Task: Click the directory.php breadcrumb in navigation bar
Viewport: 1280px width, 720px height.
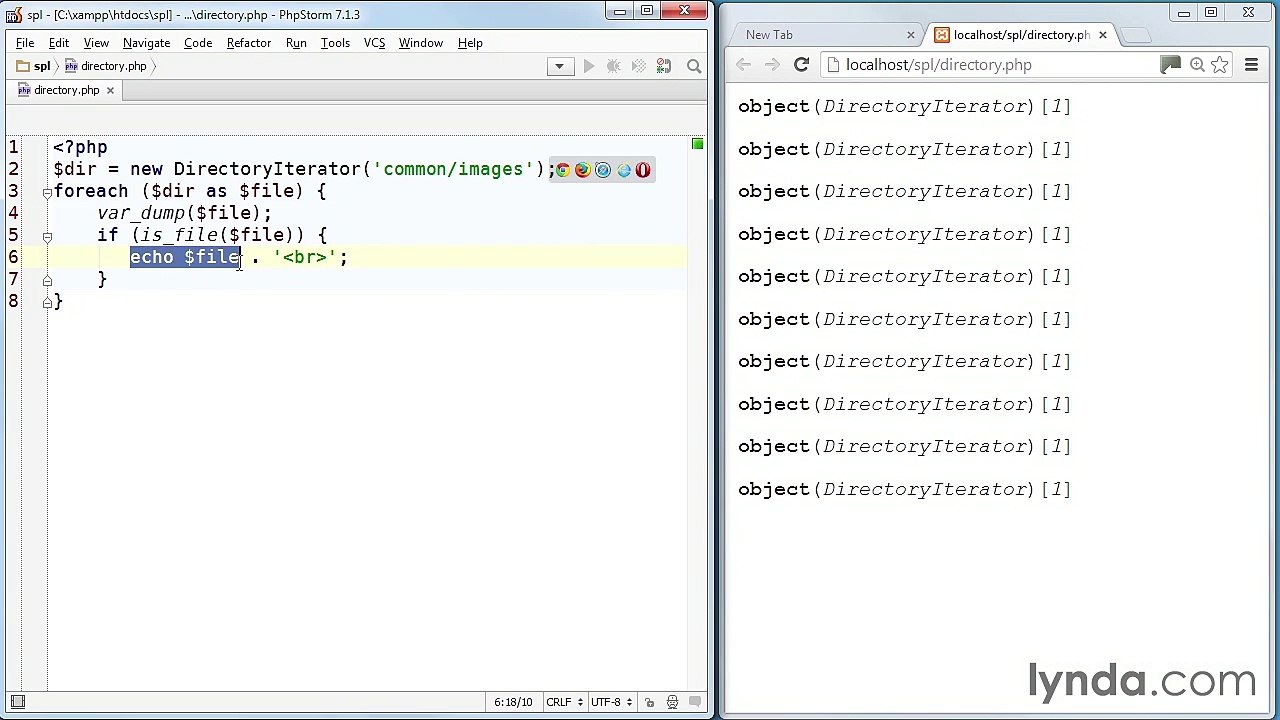Action: (x=106, y=66)
